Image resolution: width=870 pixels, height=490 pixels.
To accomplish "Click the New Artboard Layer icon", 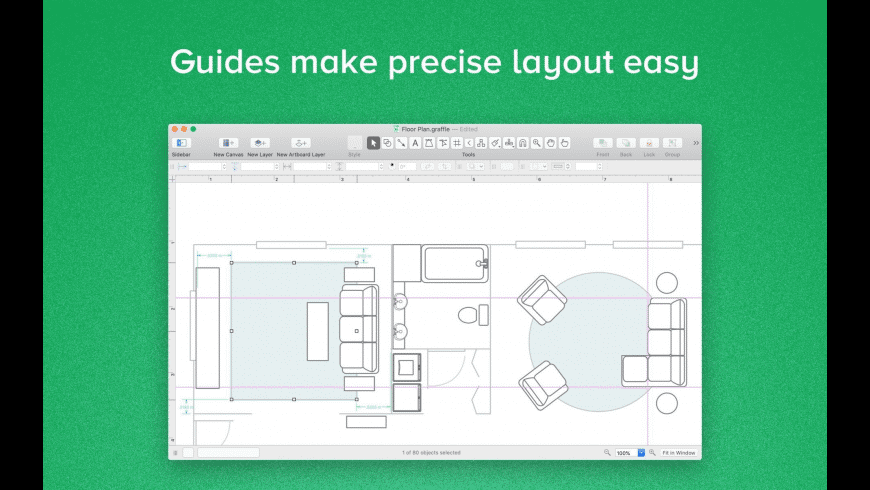I will (300, 143).
